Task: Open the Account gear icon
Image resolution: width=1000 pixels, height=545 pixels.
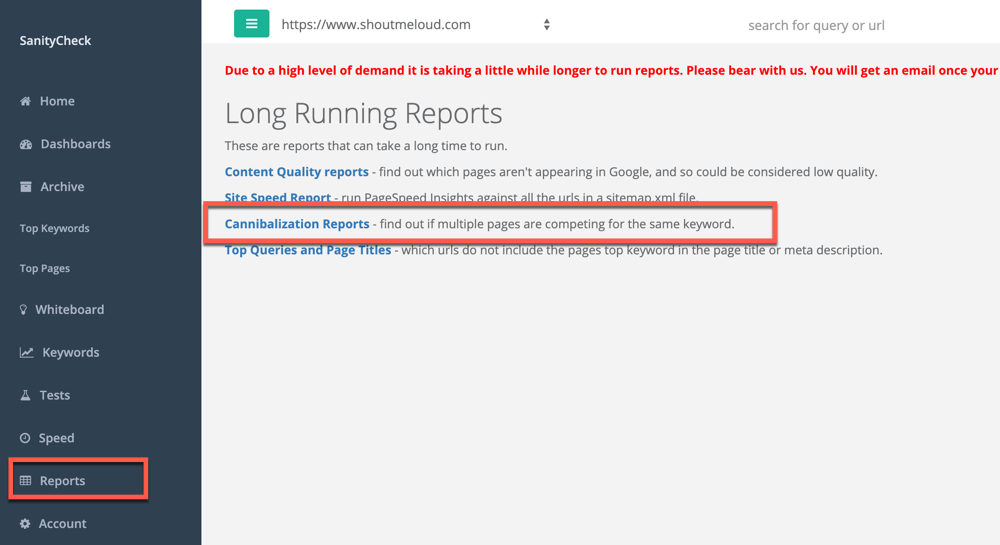Action: (25, 523)
